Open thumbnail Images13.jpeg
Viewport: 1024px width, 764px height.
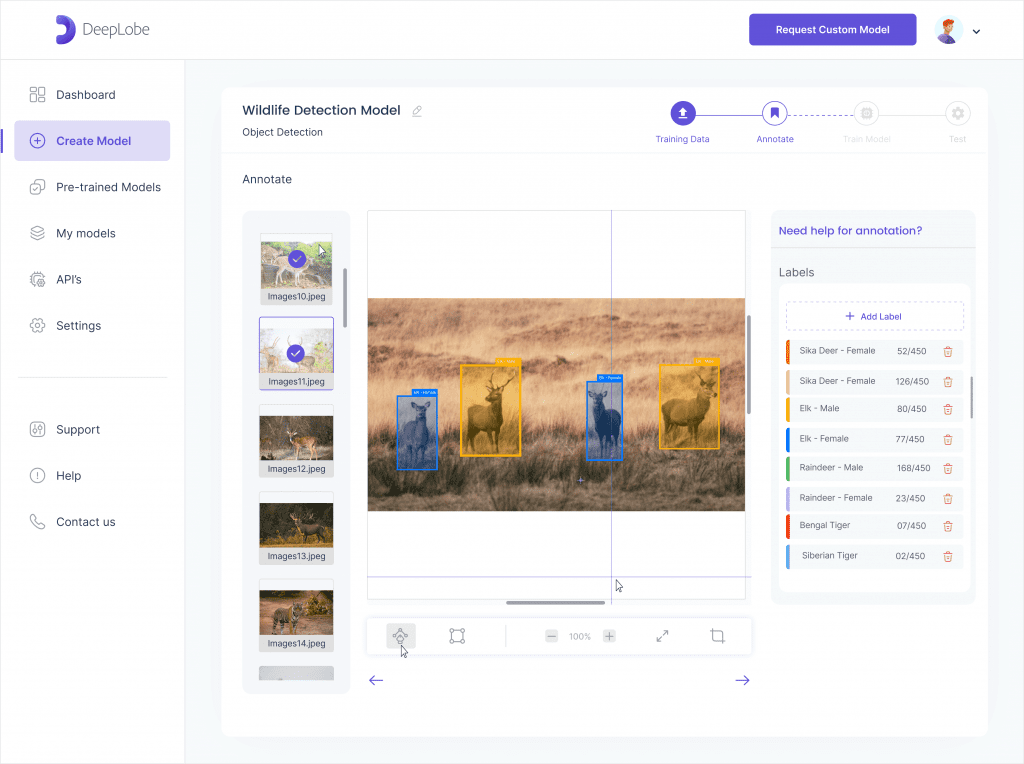[x=296, y=528]
